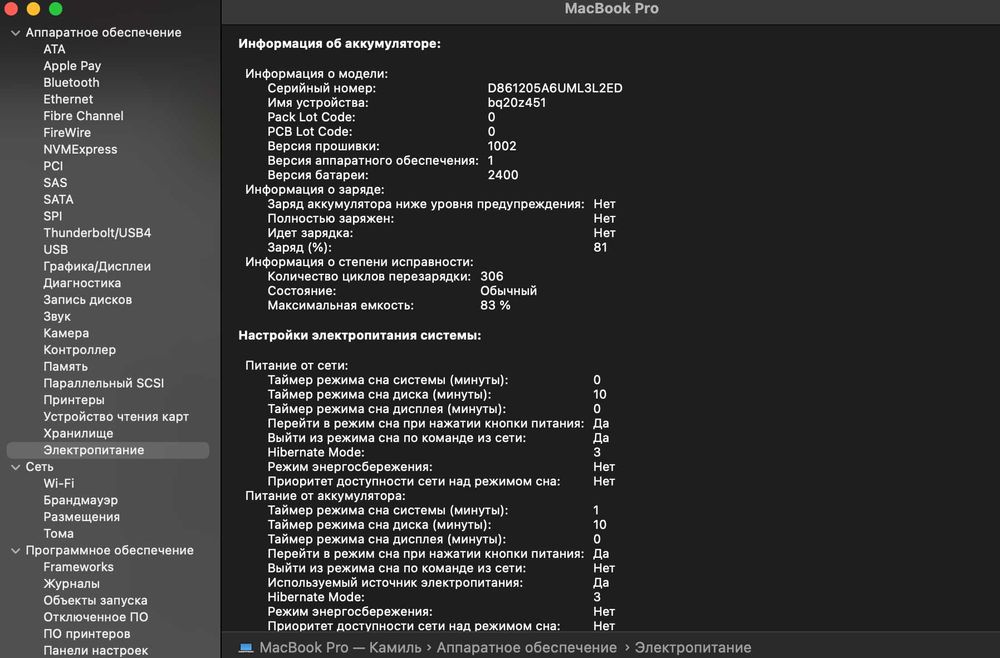
Task: Click maximum capacity value 83 %
Action: (496, 305)
